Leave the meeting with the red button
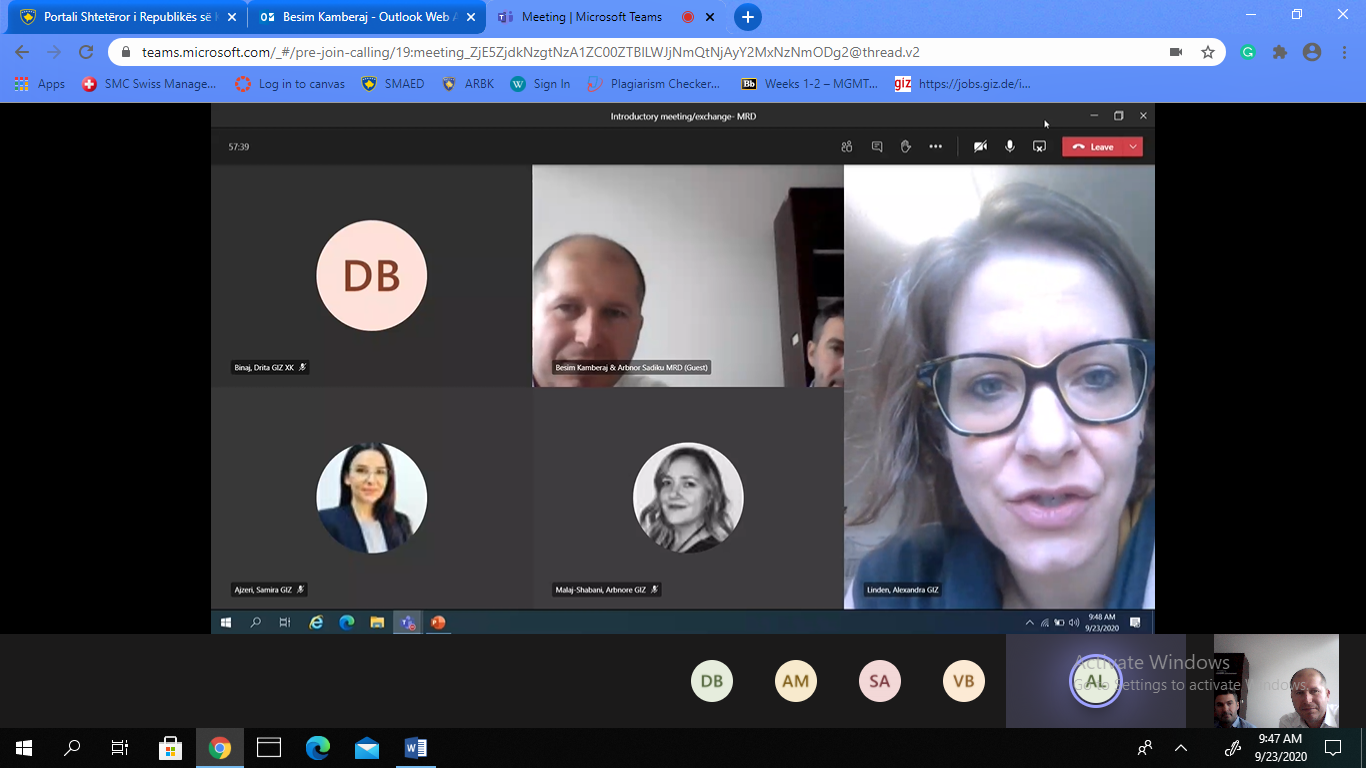1366x768 pixels. [x=1093, y=147]
